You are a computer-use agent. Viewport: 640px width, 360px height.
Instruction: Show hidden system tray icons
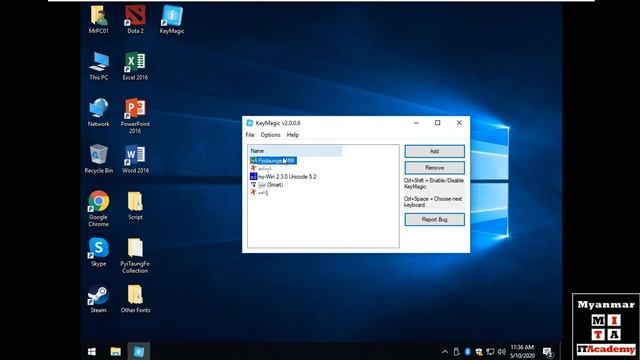coord(445,351)
